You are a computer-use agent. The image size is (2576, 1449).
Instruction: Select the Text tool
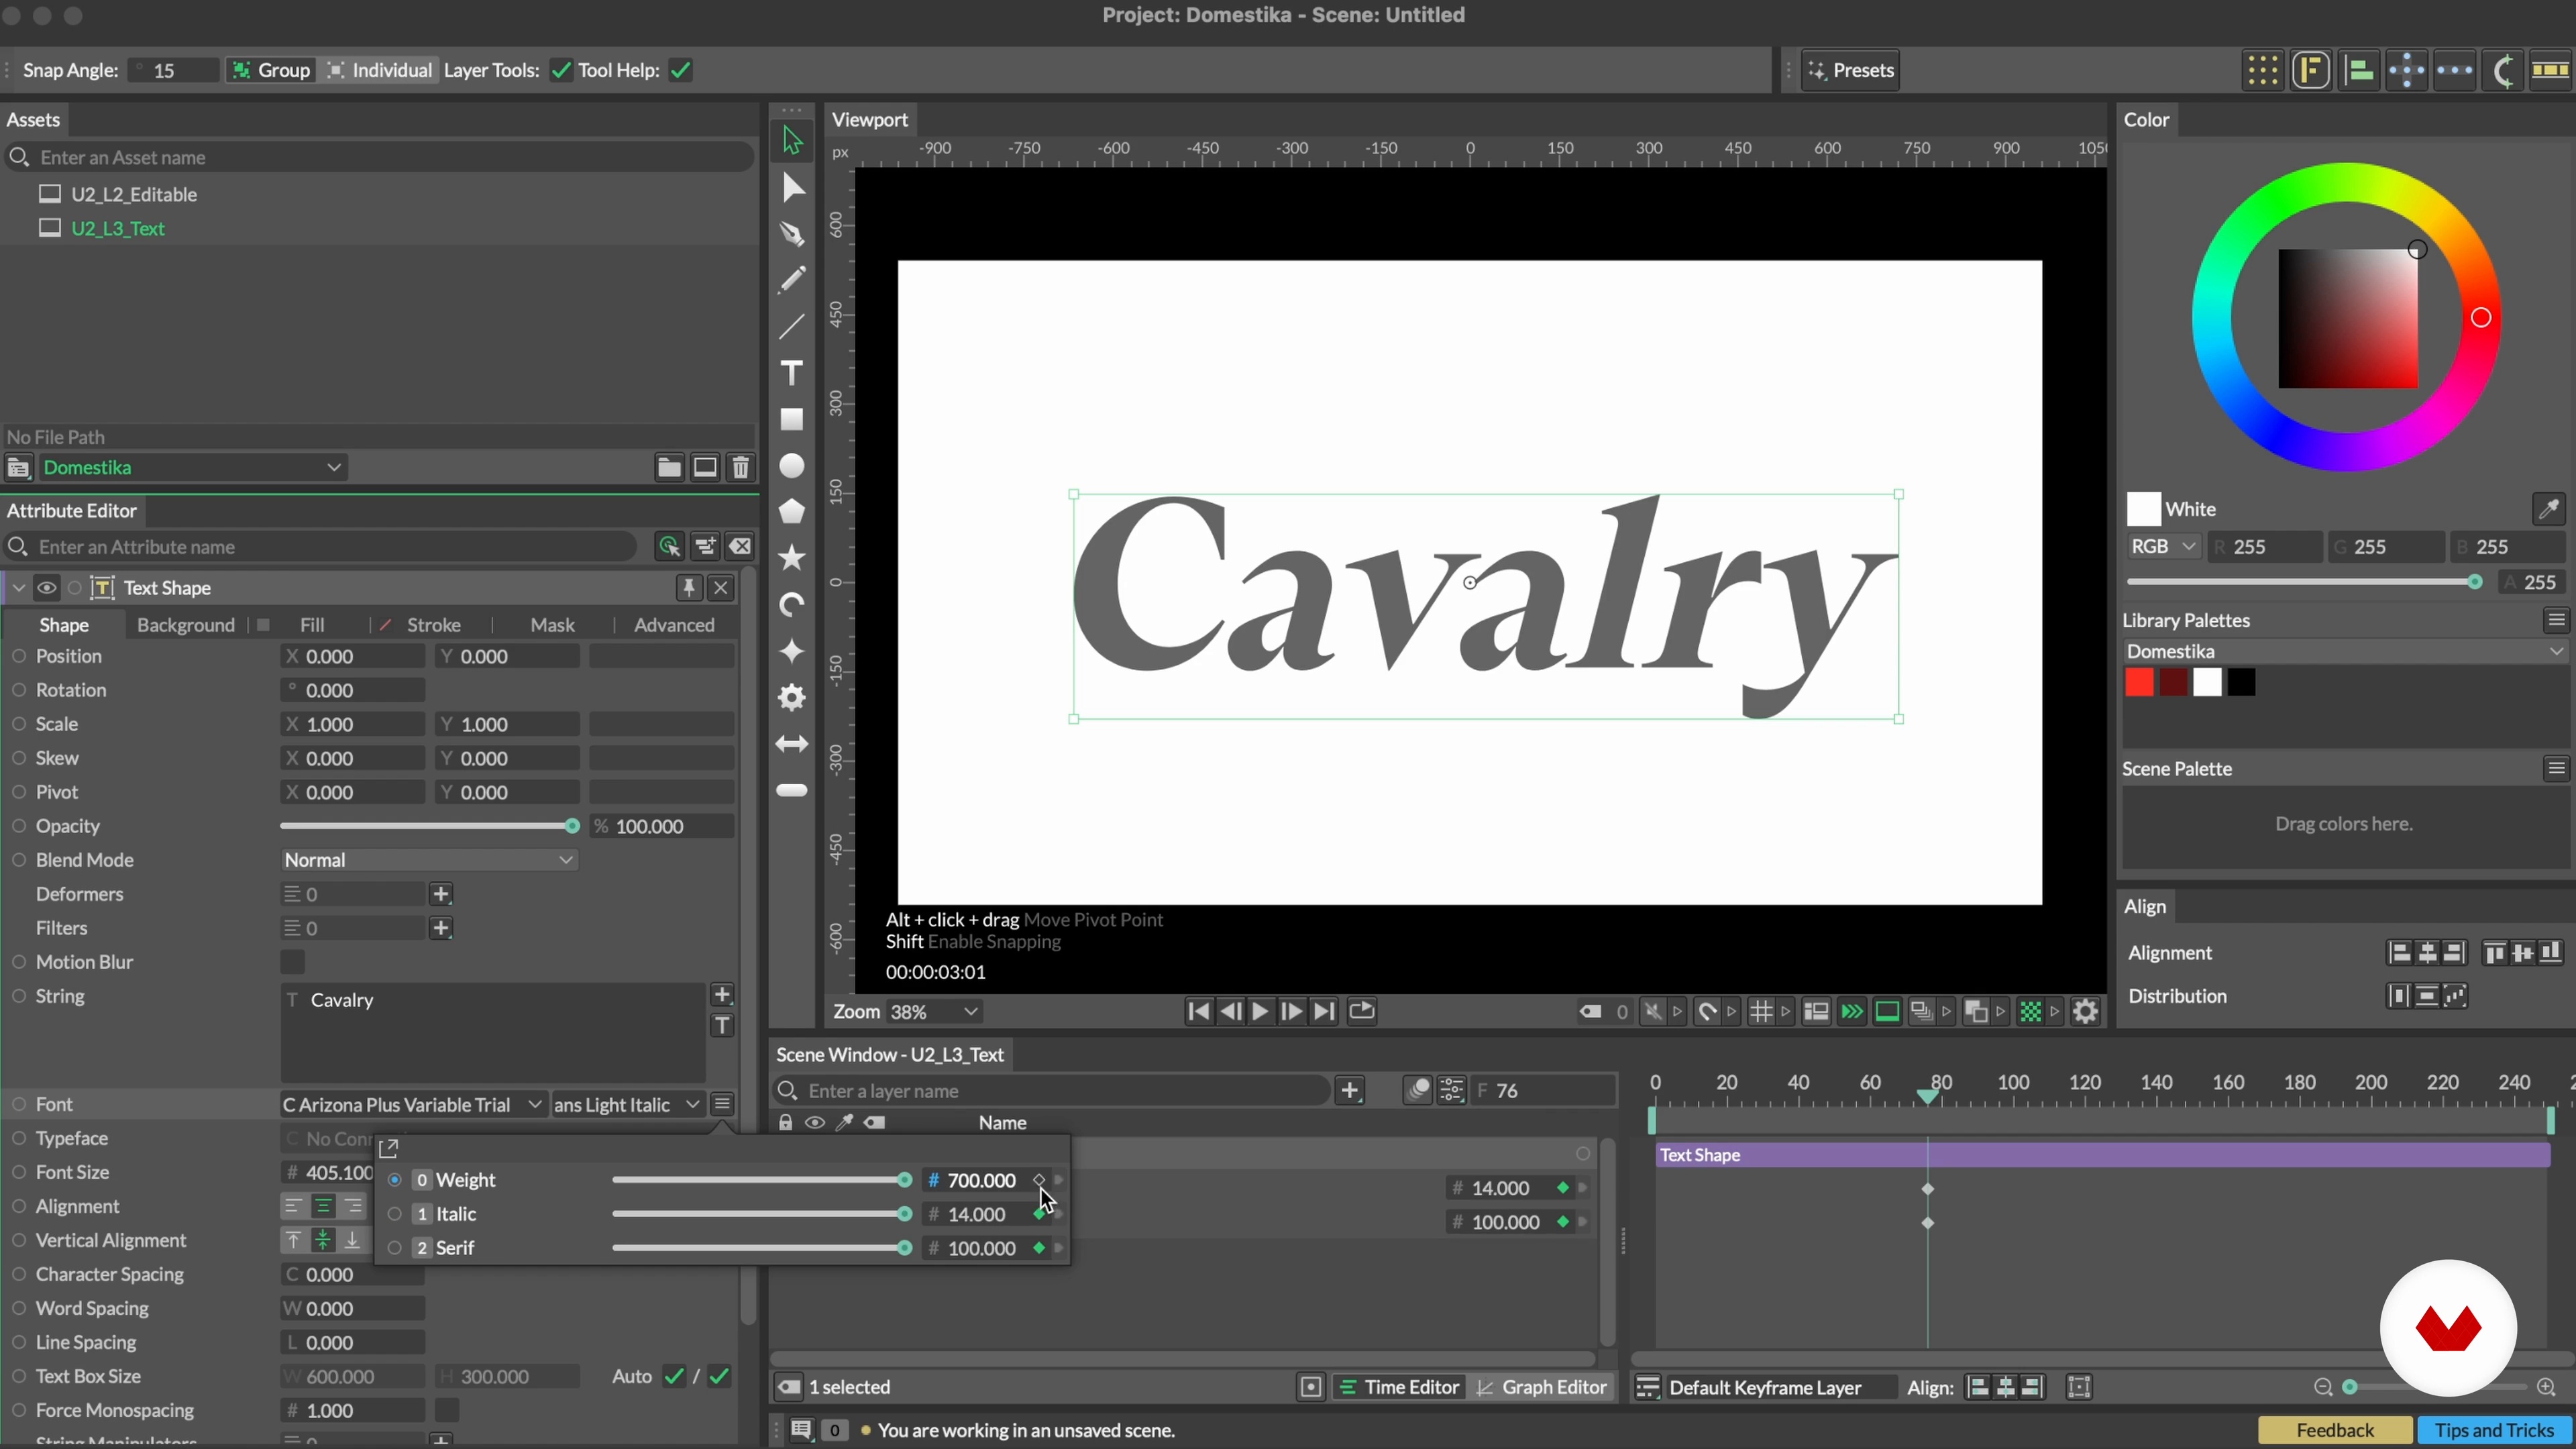(792, 373)
